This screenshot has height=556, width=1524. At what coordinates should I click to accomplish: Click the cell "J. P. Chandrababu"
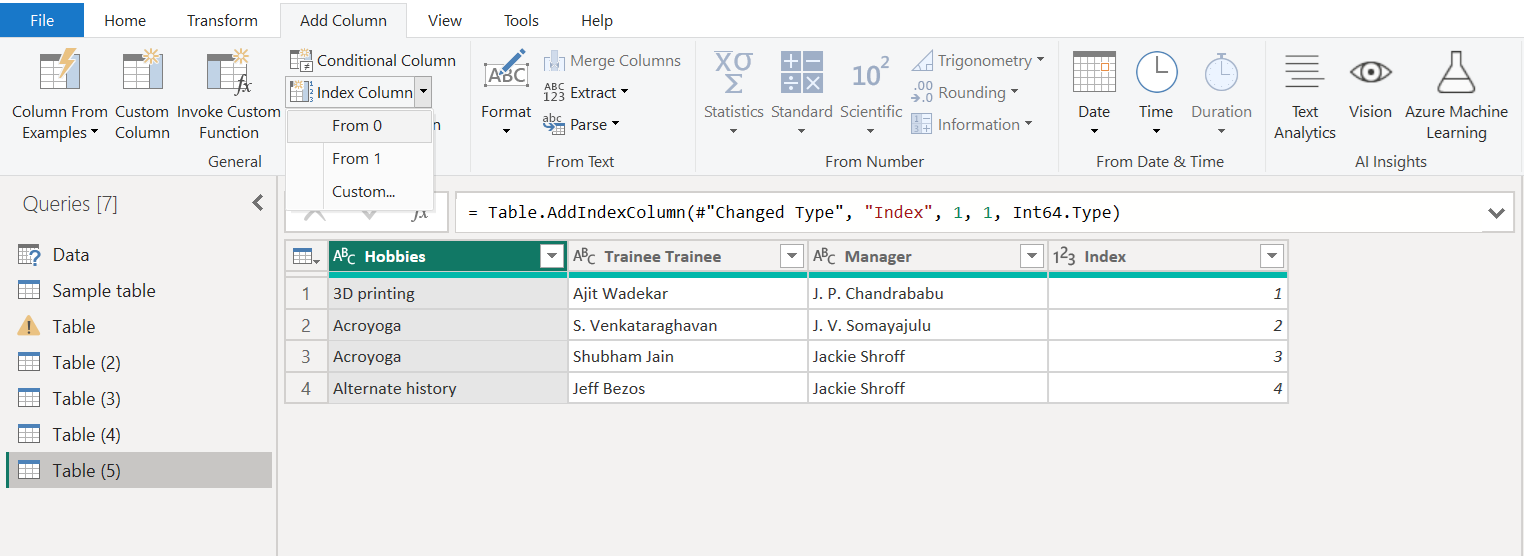point(928,294)
